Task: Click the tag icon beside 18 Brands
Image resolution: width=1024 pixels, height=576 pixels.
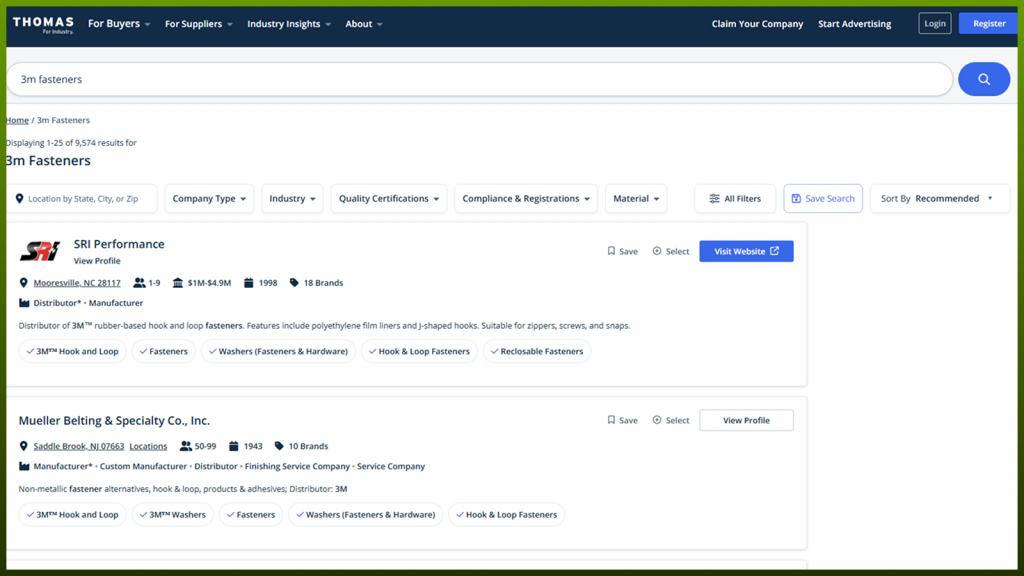Action: [295, 283]
